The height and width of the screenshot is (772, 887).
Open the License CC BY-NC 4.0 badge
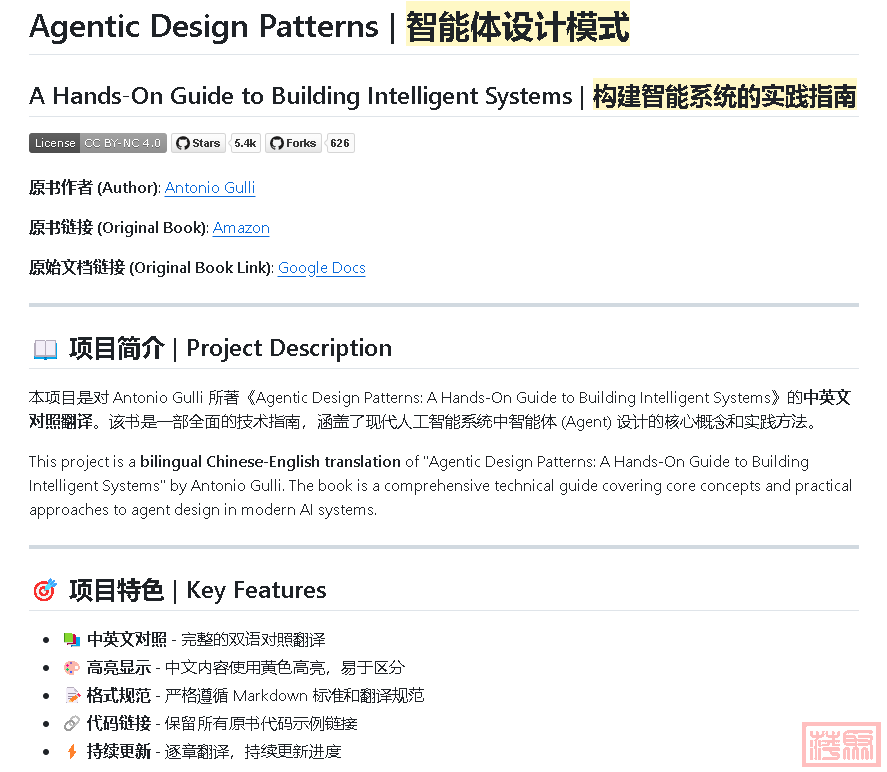(97, 143)
